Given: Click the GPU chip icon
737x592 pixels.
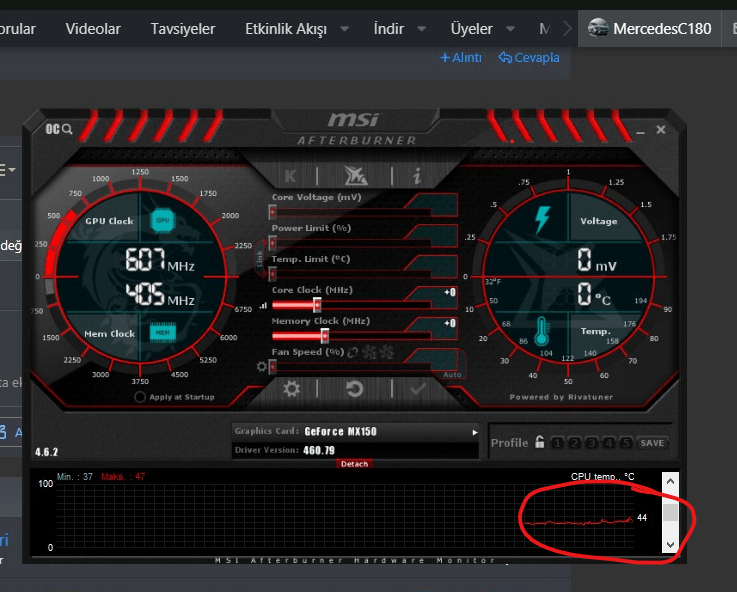Looking at the screenshot, I should point(163,220).
